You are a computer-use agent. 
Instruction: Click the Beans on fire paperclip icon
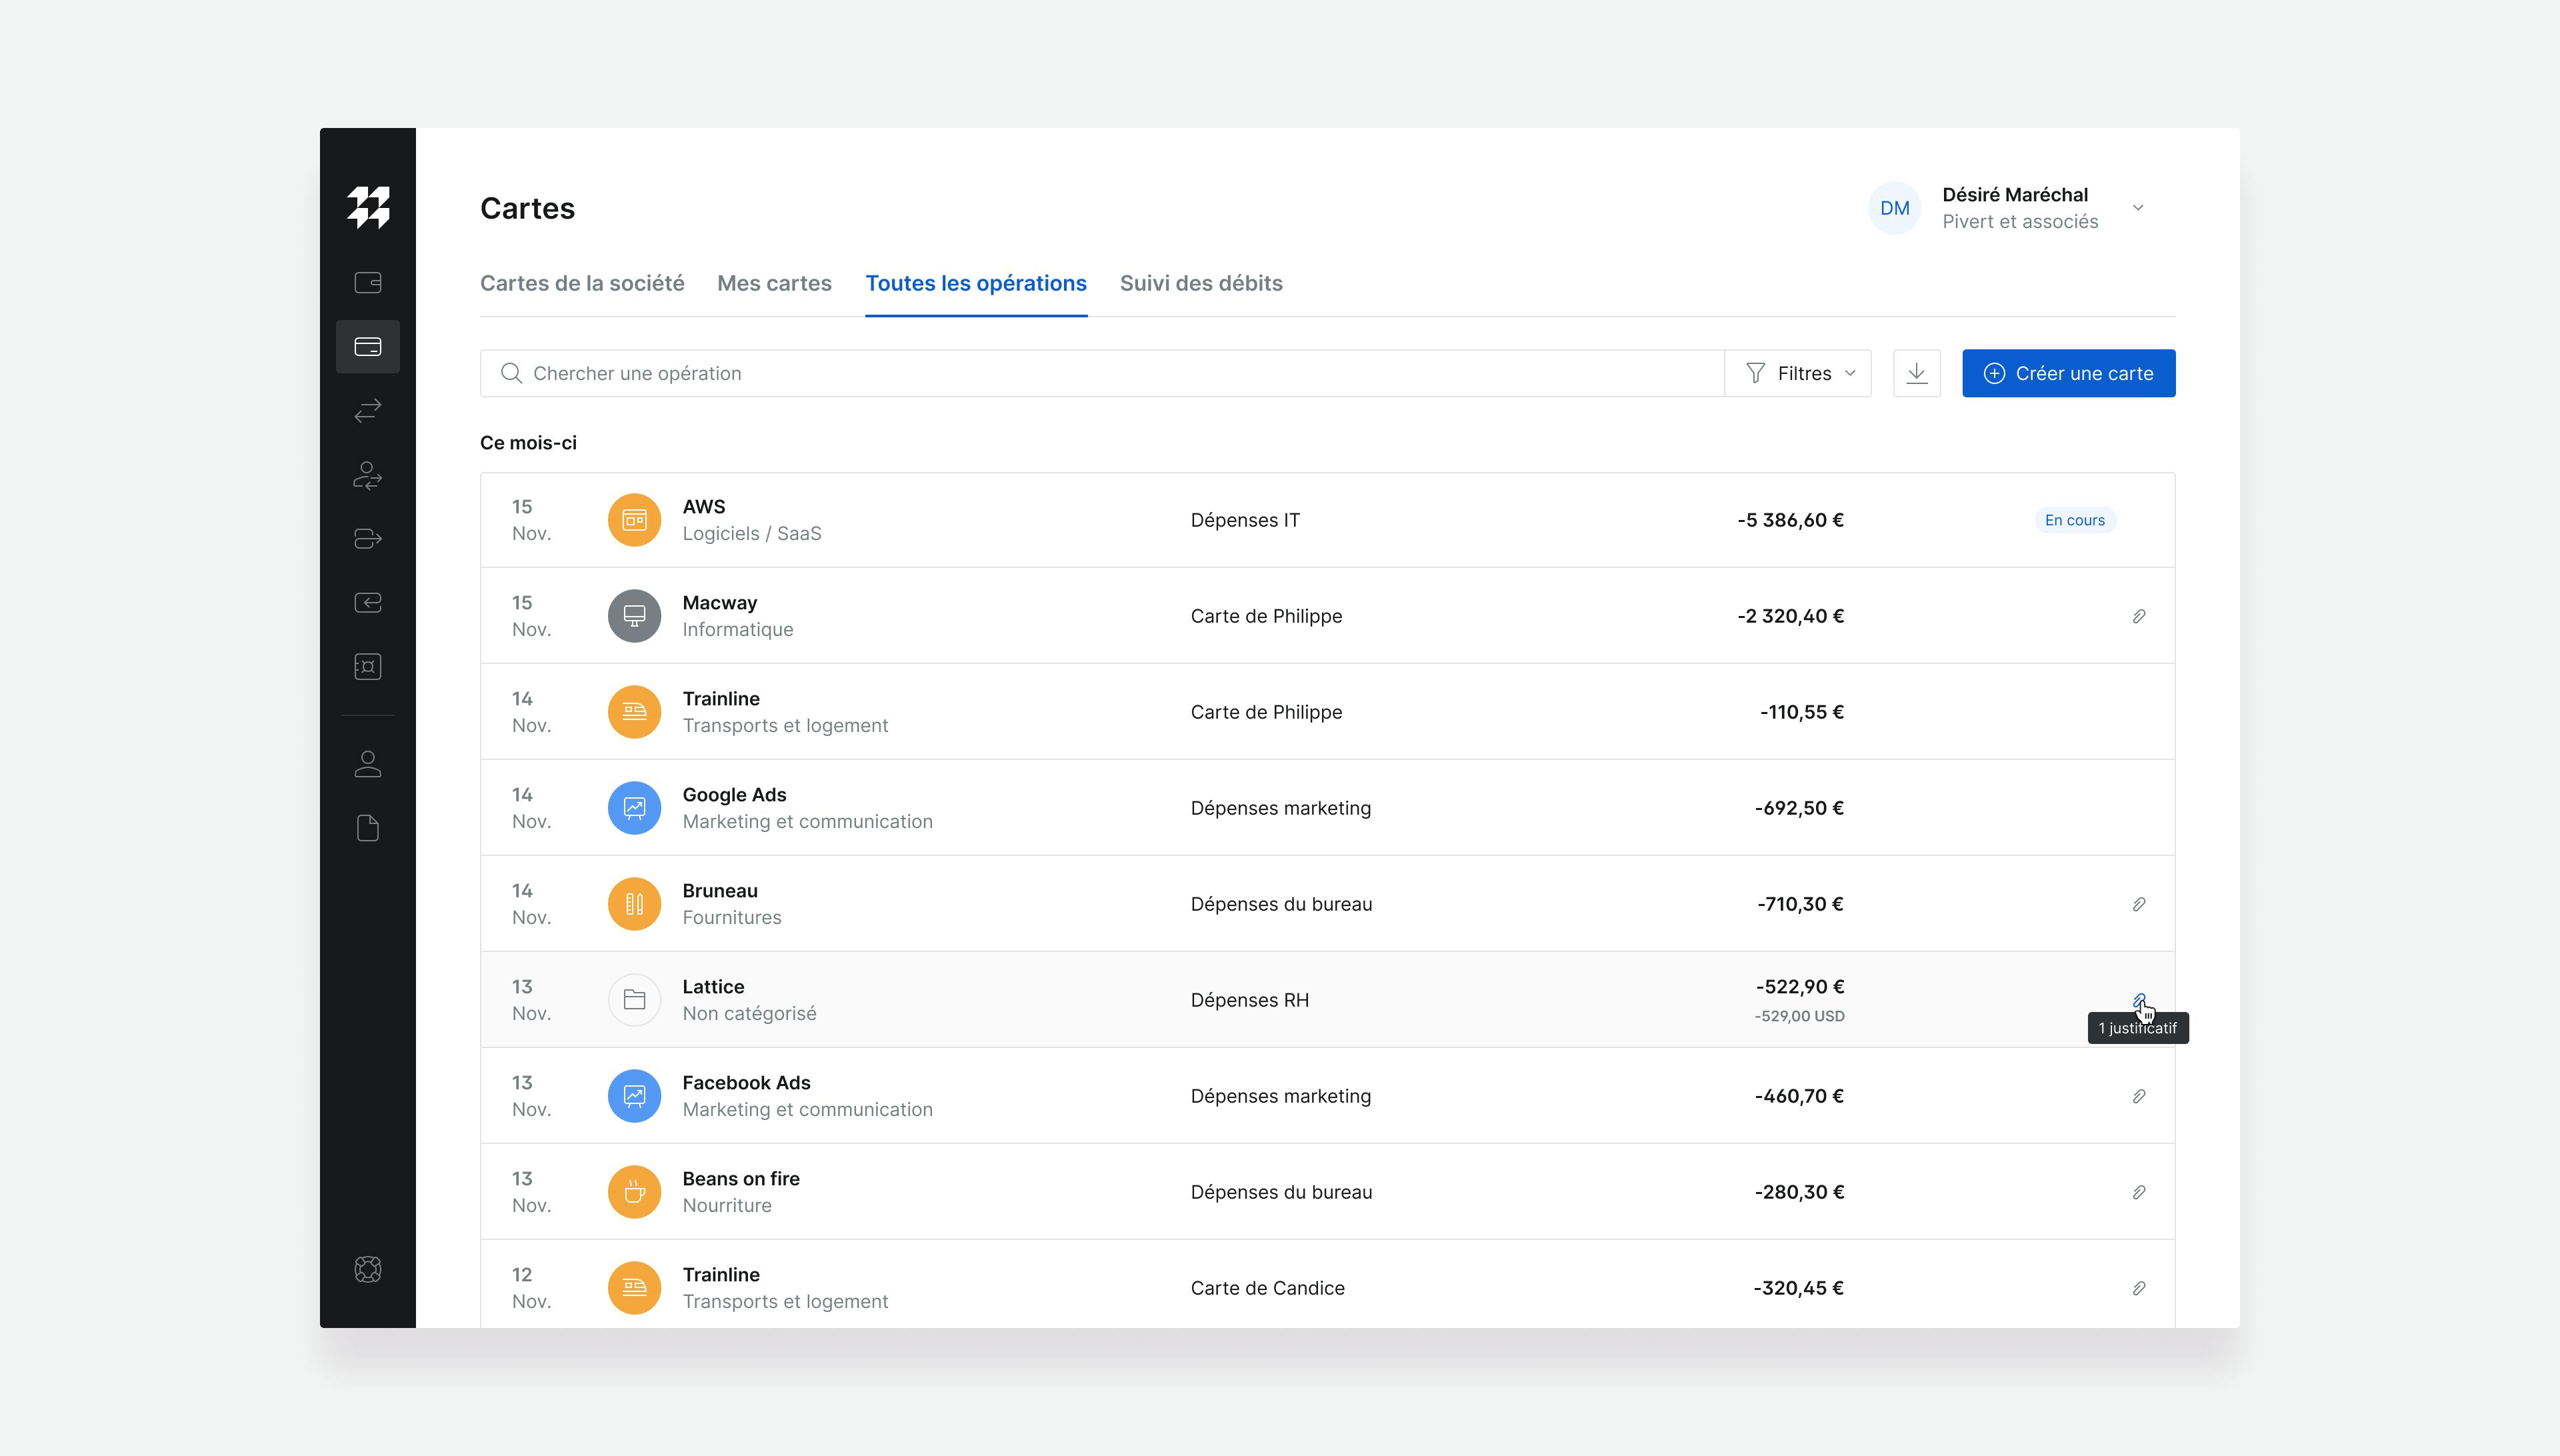tap(2139, 1192)
